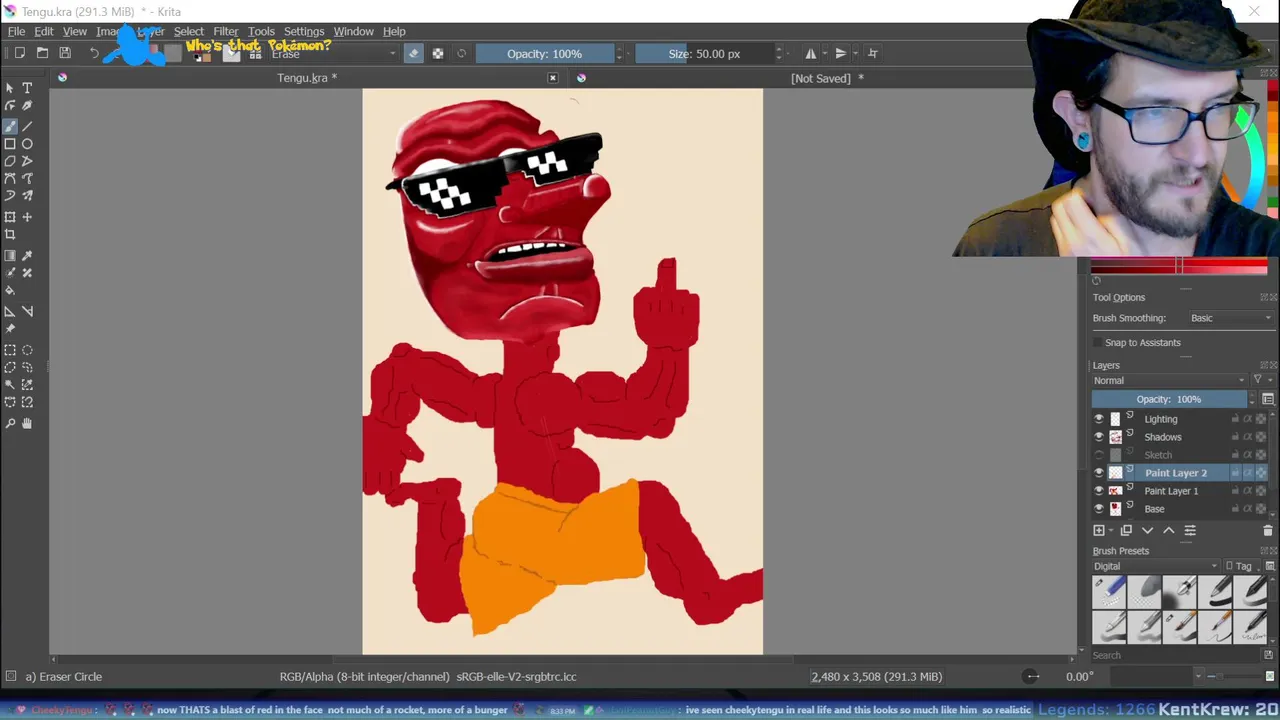
Task: Switch to the Tengu.kra document tab
Action: pos(307,78)
